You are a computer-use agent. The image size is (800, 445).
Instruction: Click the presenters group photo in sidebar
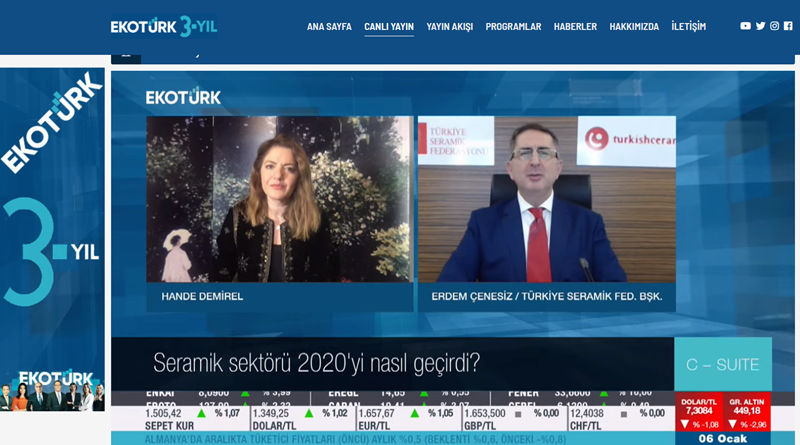53,395
